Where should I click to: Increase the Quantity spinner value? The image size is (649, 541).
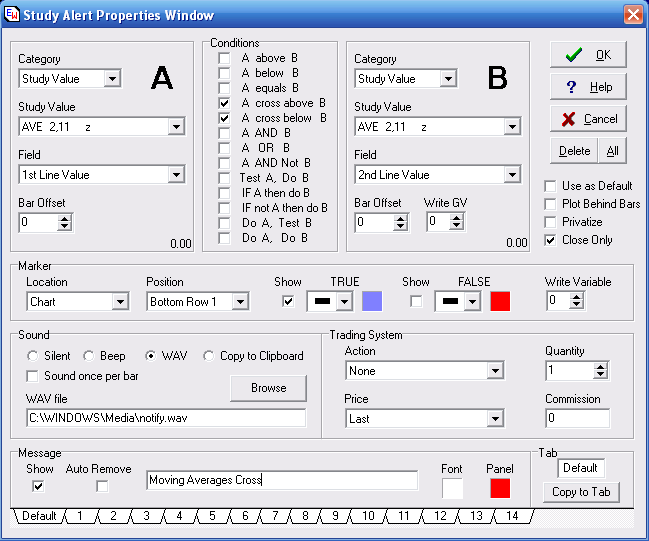click(599, 366)
